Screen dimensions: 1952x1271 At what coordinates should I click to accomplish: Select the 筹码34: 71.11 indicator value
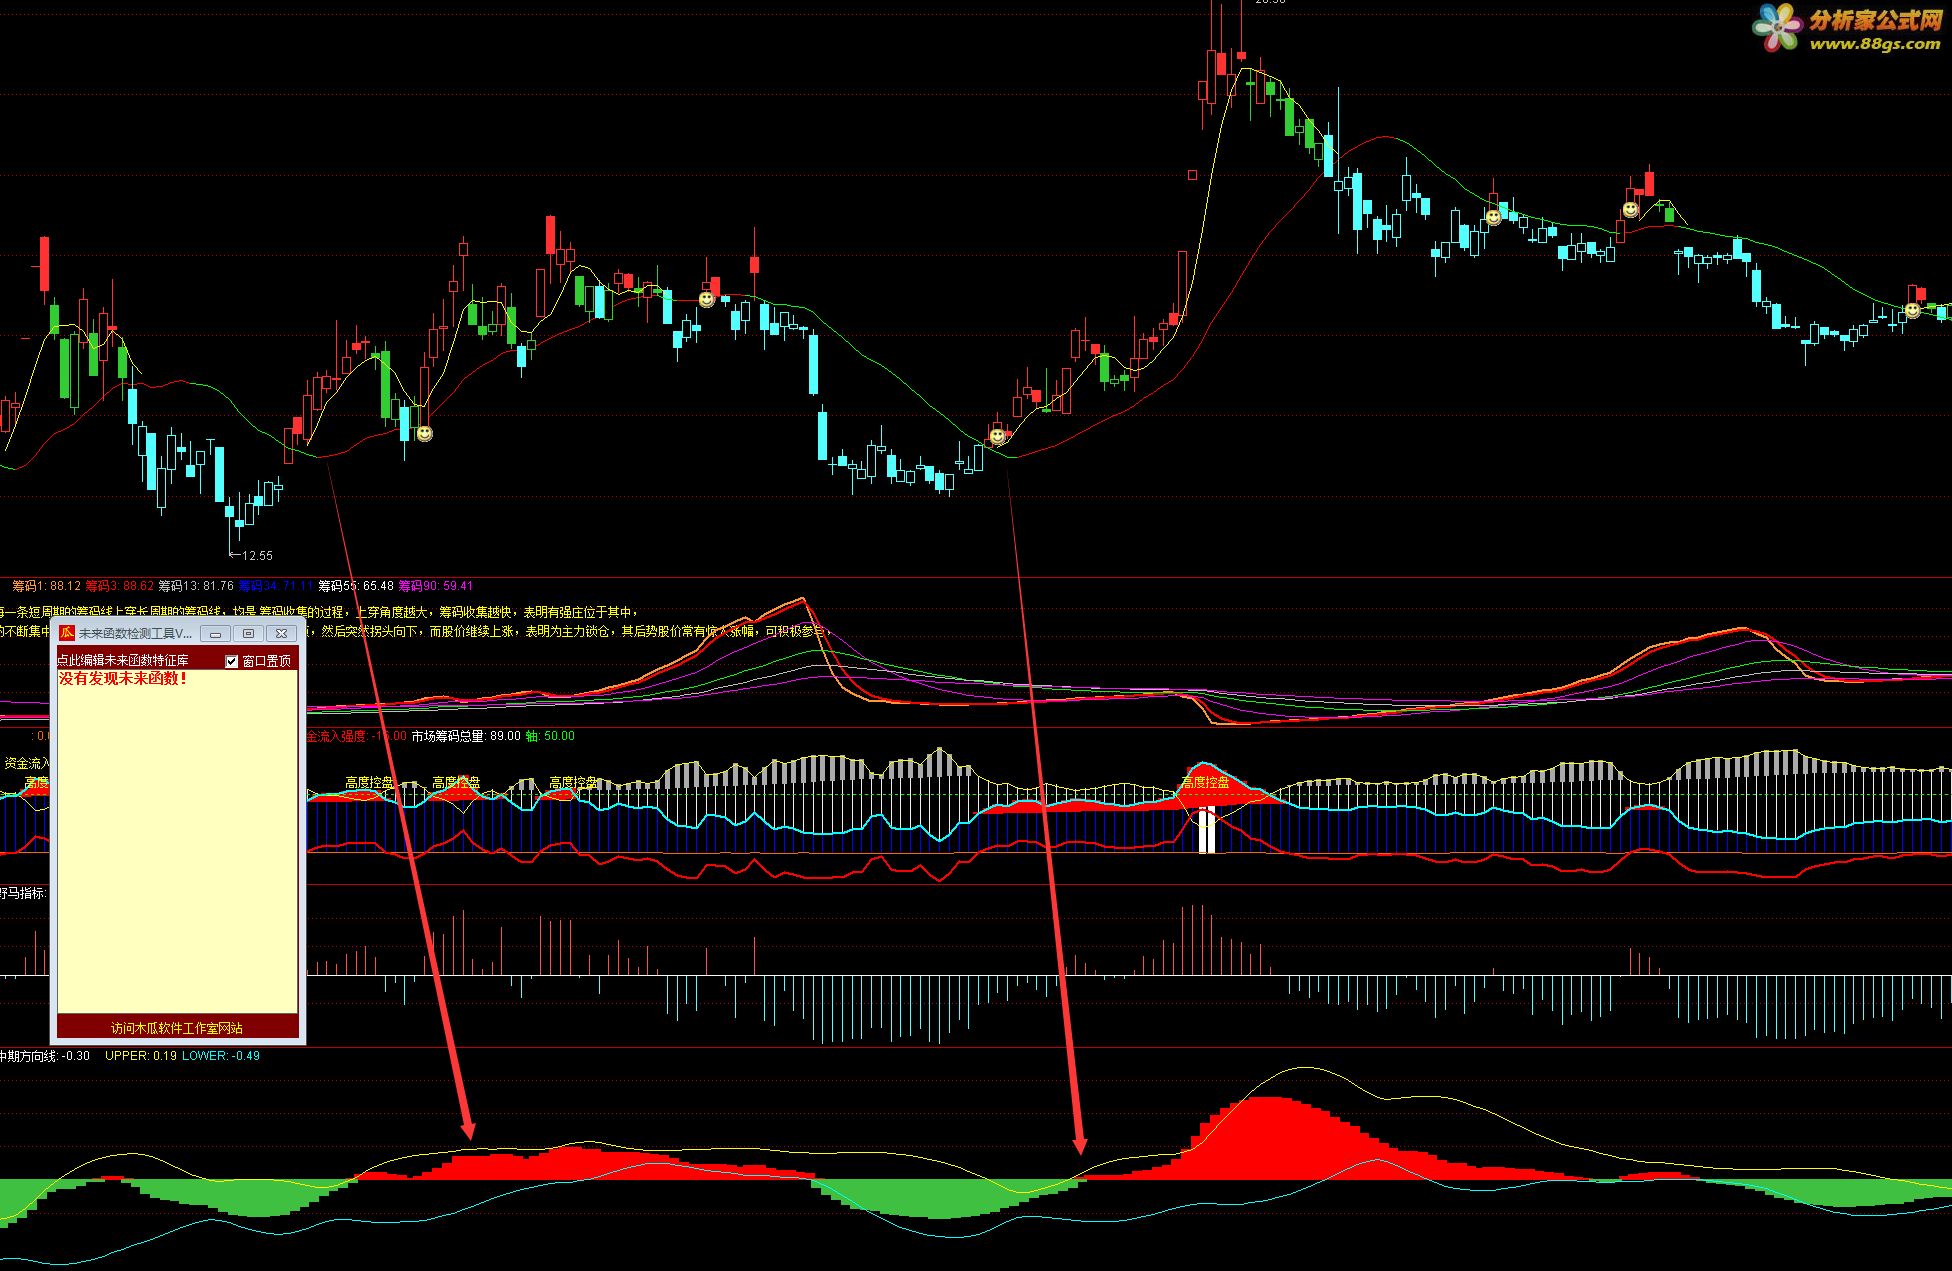[276, 586]
